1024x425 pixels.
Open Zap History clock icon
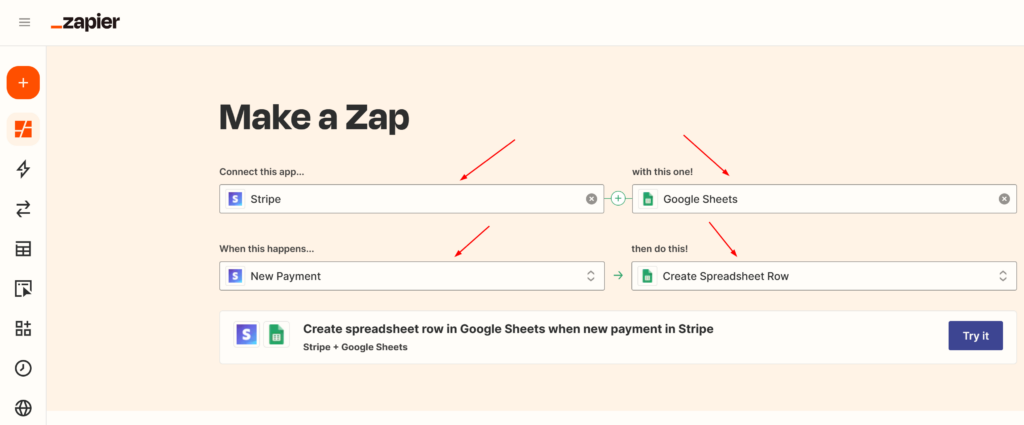pyautogui.click(x=23, y=368)
